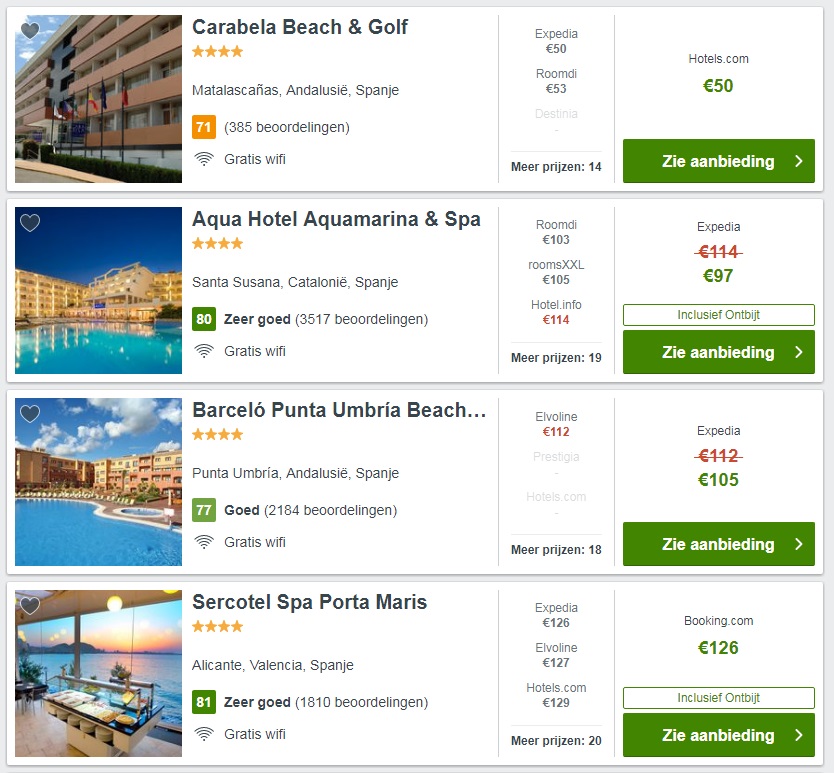Select the rating badge 71 for Carabela

(x=205, y=127)
